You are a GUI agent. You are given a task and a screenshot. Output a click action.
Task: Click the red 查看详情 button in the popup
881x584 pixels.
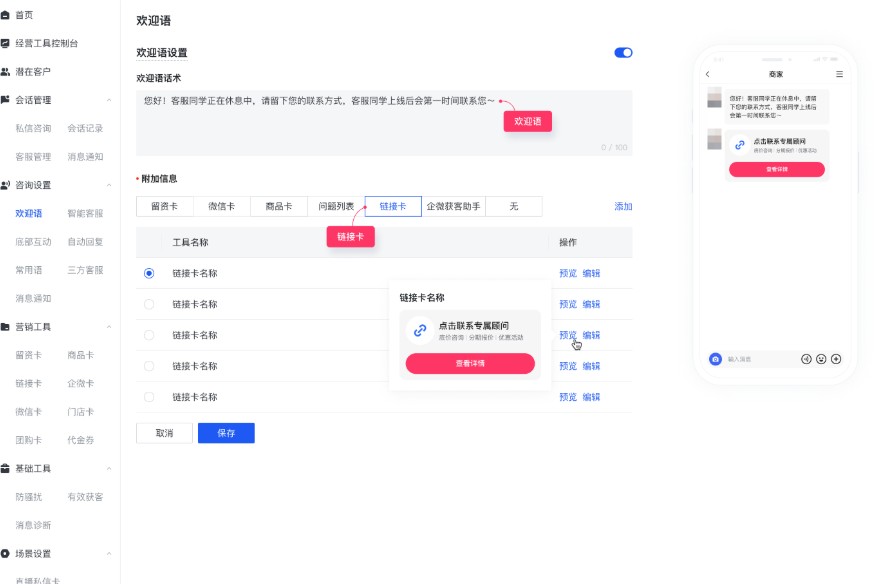coord(470,364)
